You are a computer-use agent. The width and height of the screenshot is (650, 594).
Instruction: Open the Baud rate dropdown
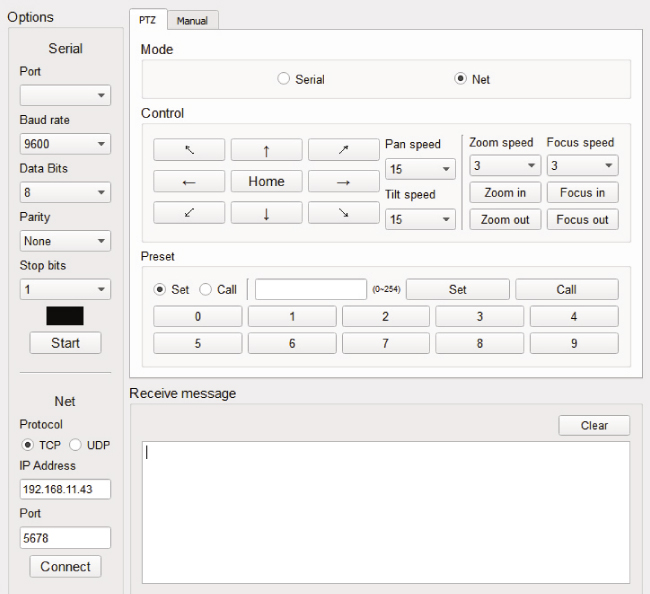(x=65, y=145)
